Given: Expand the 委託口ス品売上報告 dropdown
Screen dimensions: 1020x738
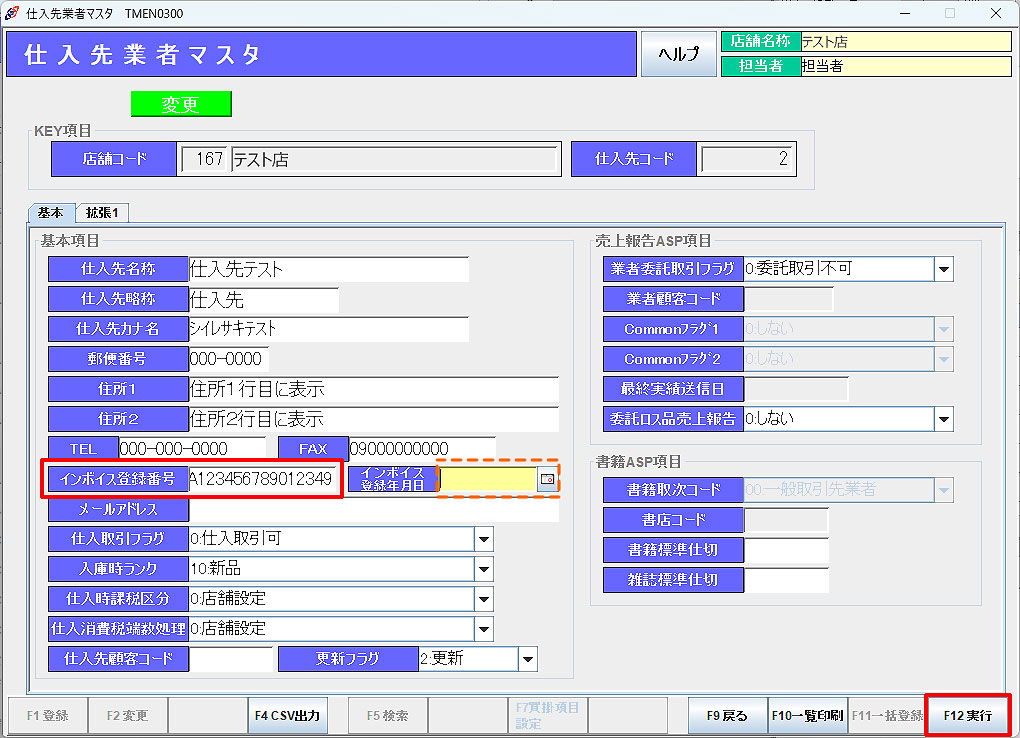Looking at the screenshot, I should (x=943, y=419).
